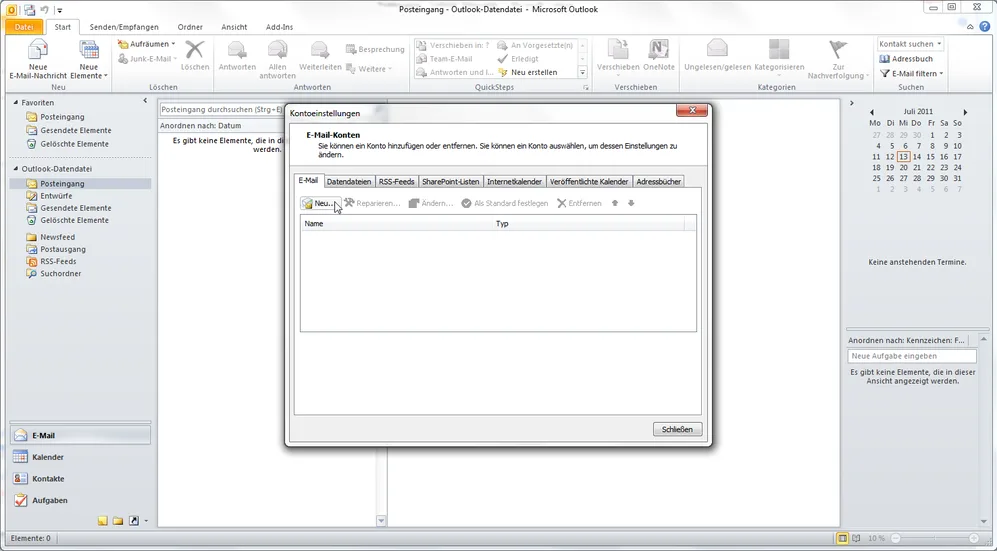Viewport: 997px width, 551px height.
Task: Open the Neue Elemente dropdown
Action: (x=88, y=59)
